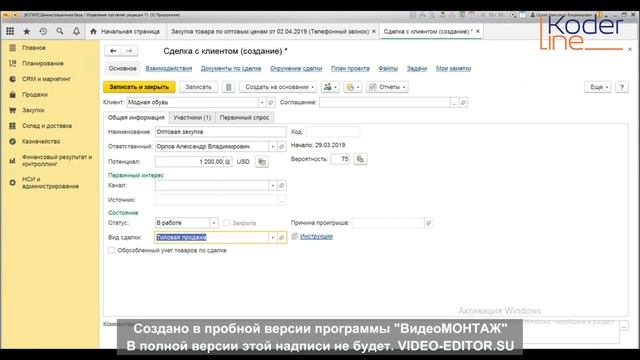Close the Сделка с клиентом tab
The height and width of the screenshot is (360, 640).
pos(478,31)
